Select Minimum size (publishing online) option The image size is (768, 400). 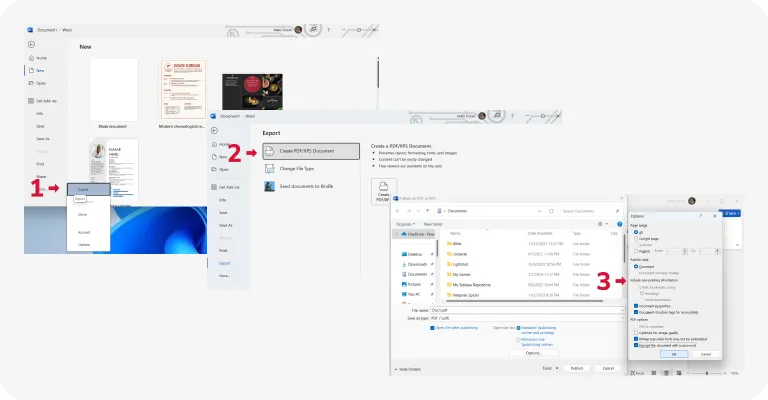(x=518, y=339)
